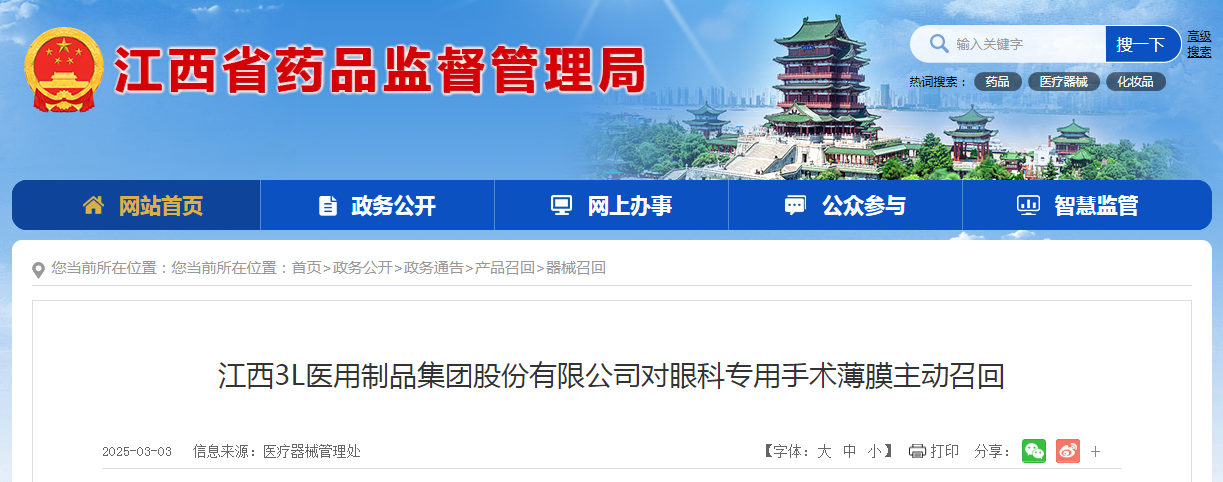Click the document icon beside 政务公开
Viewport: 1223px width, 482px height.
pos(328,206)
